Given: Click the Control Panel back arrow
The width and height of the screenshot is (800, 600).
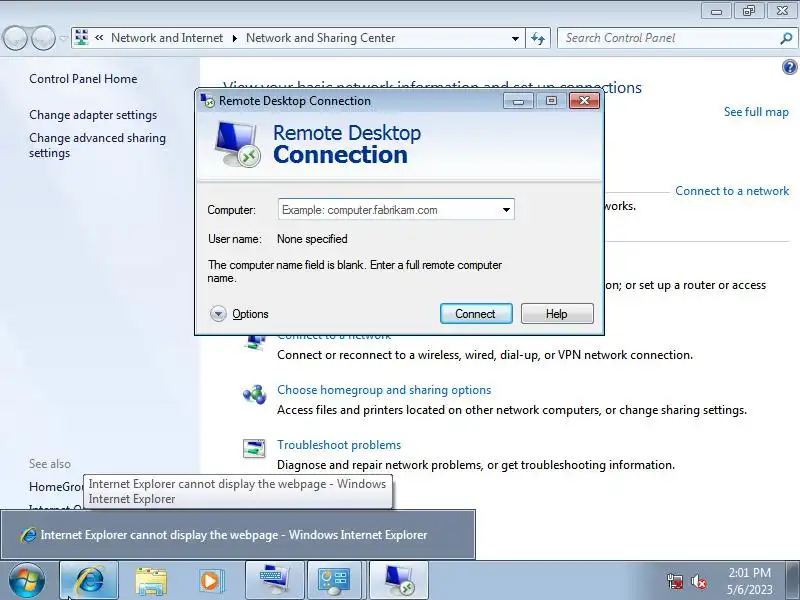Looking at the screenshot, I should 15,38.
